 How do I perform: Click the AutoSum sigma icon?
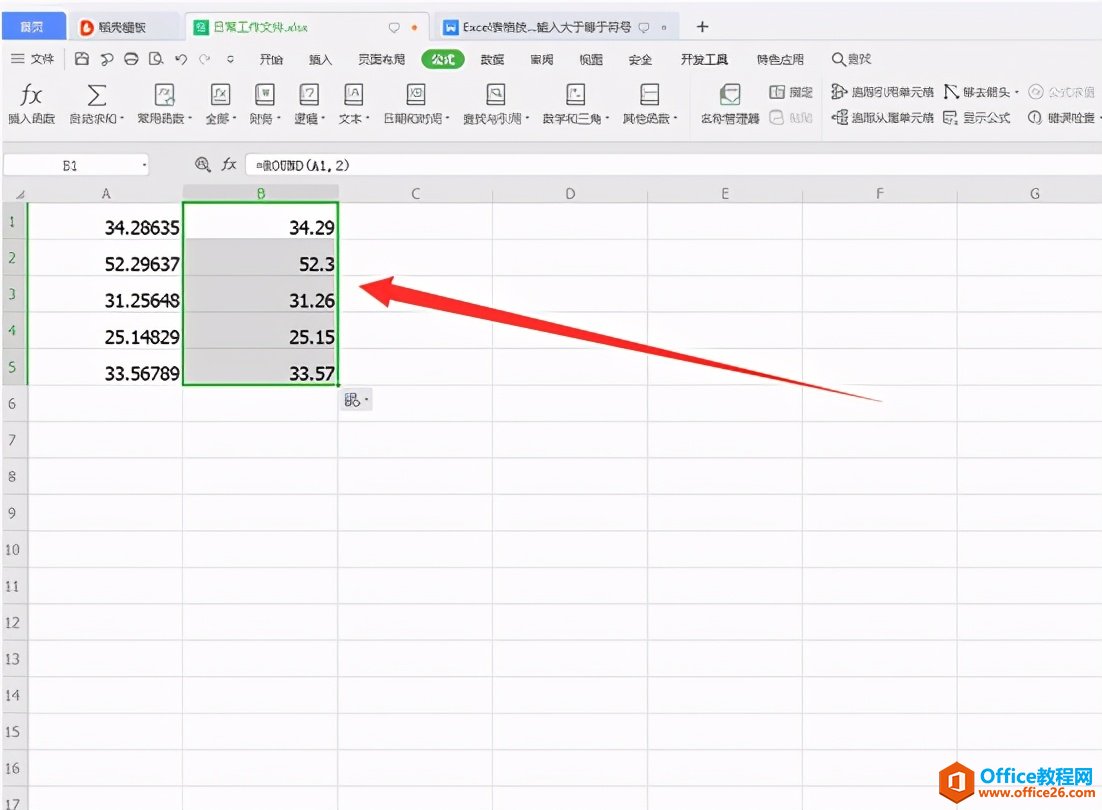(x=96, y=95)
